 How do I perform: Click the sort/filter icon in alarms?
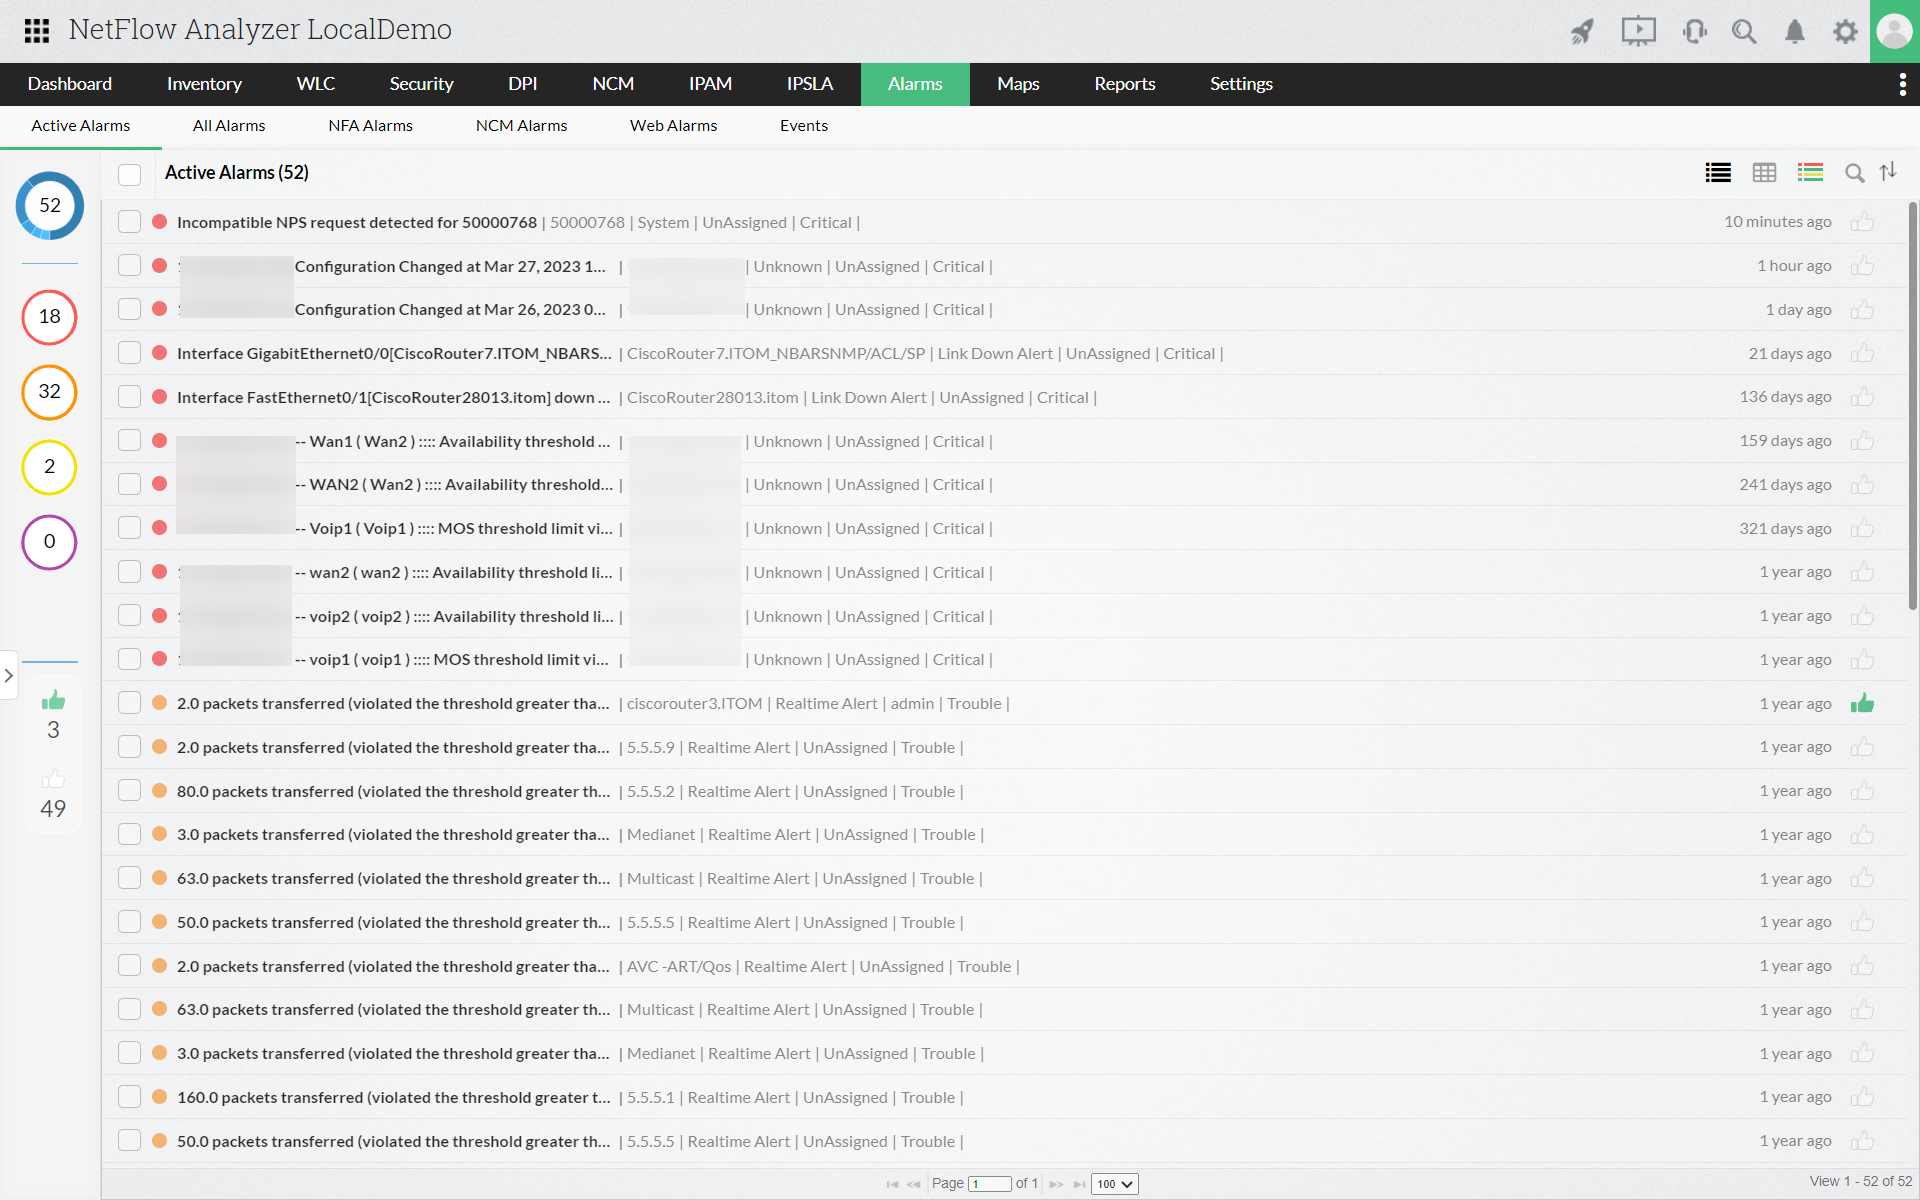point(1891,171)
